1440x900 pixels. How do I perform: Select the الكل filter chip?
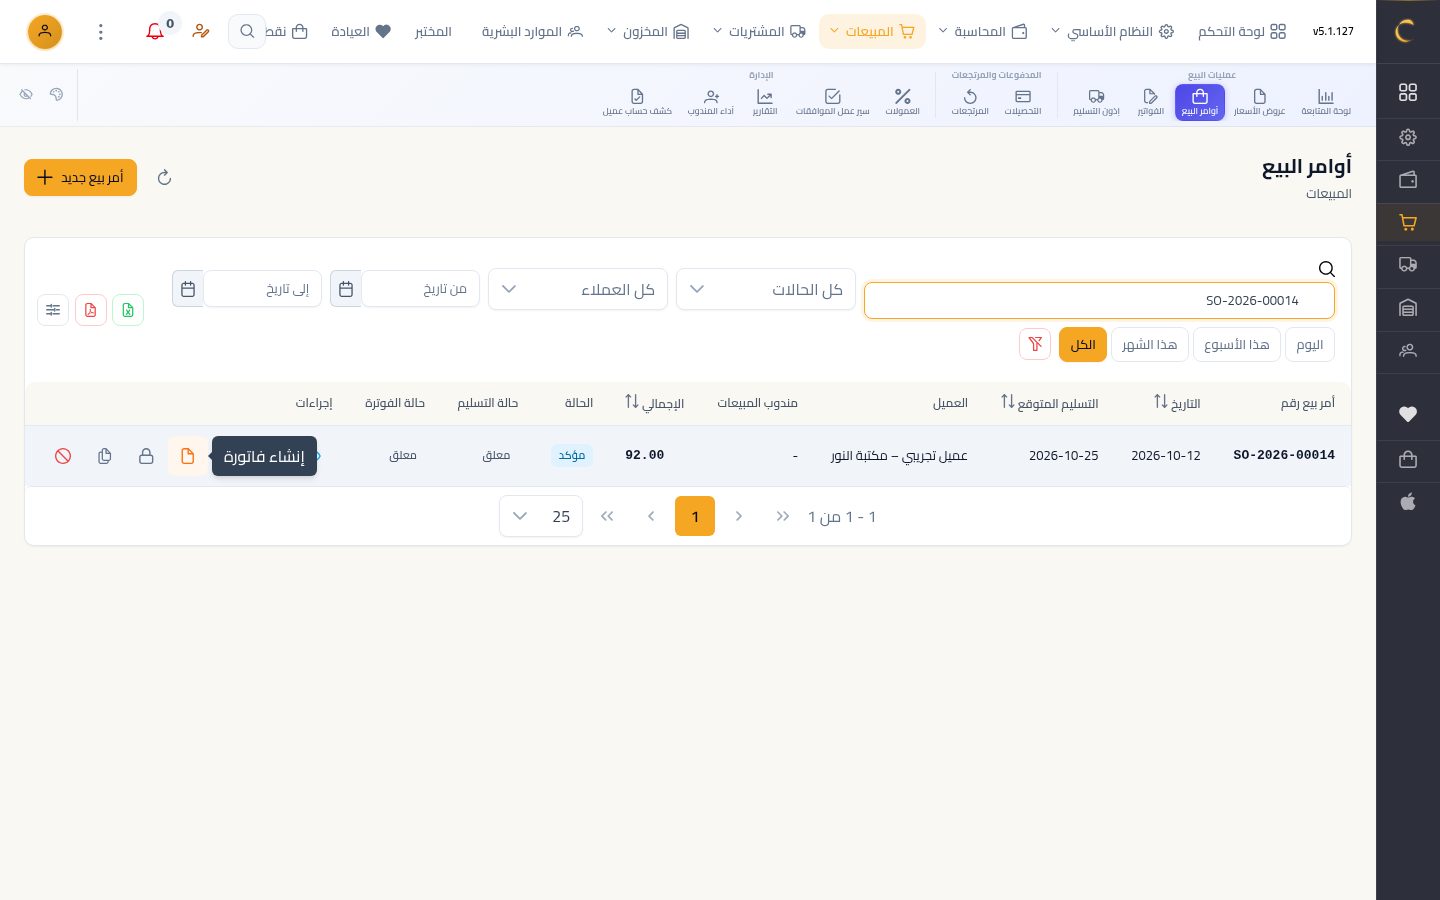tap(1082, 345)
